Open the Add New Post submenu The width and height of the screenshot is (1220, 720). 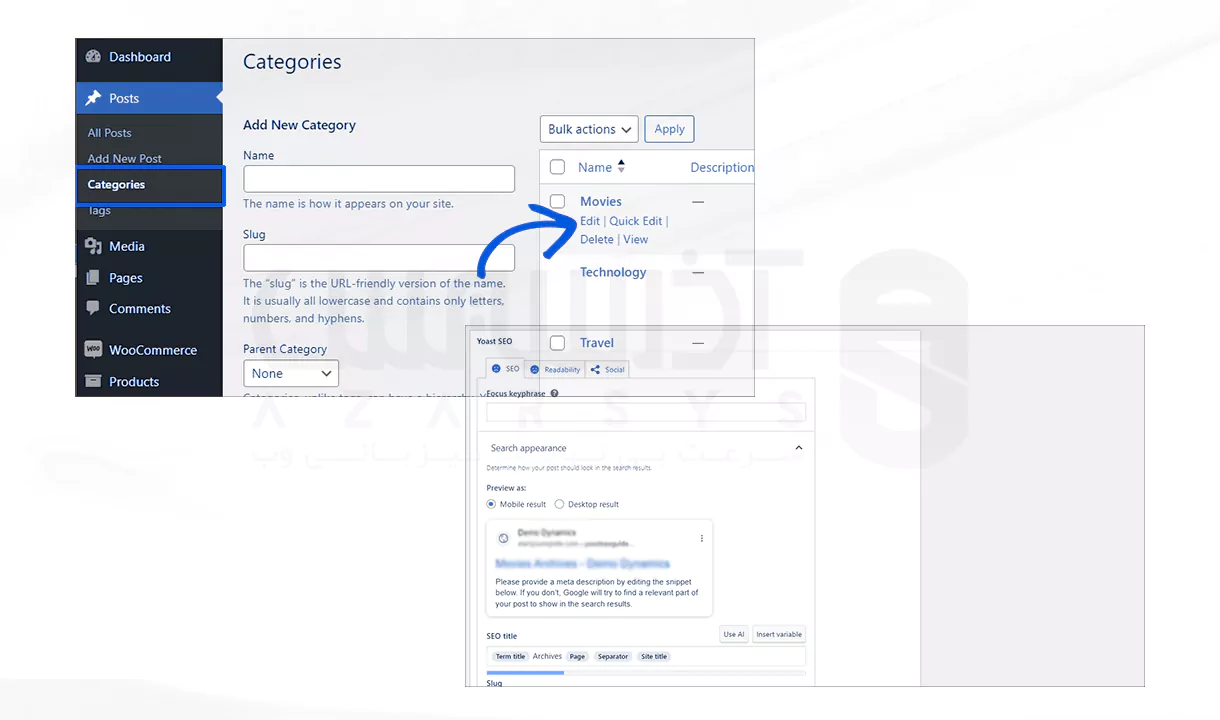[x=124, y=158]
